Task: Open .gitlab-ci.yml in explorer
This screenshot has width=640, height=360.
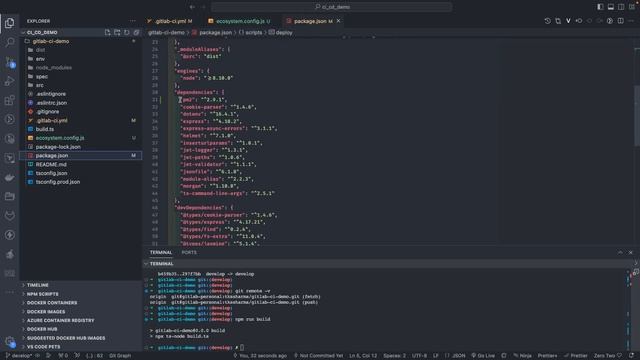Action: coord(81,120)
